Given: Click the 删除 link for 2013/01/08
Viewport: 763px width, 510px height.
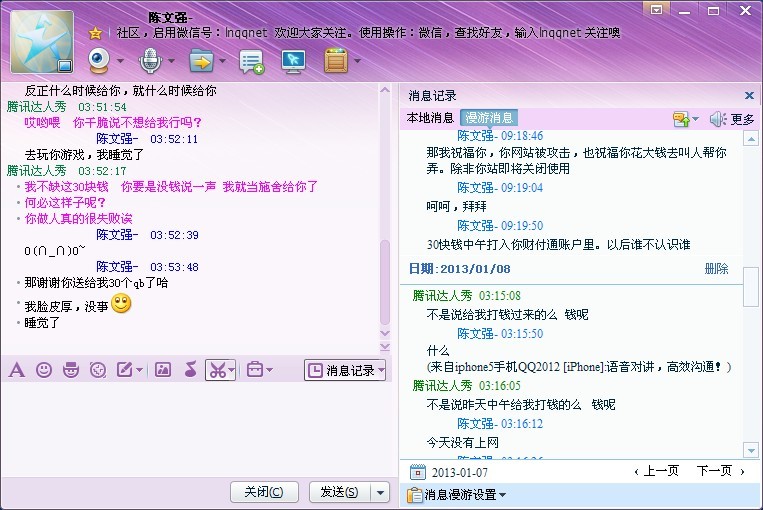Looking at the screenshot, I should pos(716,269).
